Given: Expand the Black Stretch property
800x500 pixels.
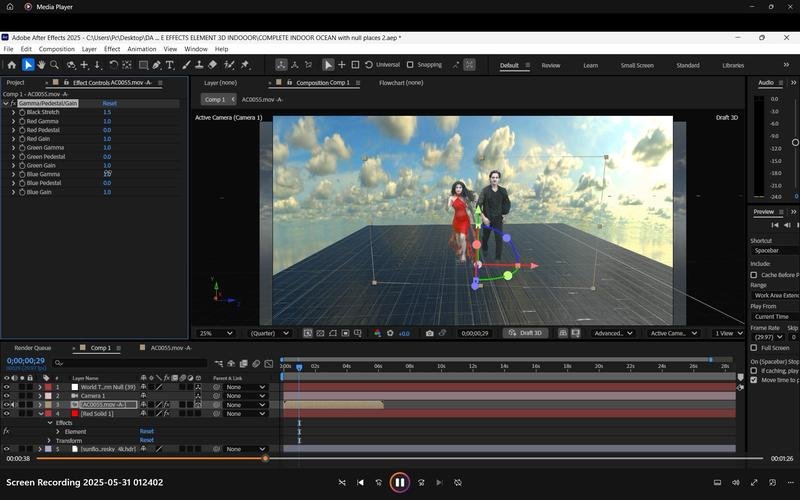Looking at the screenshot, I should coord(13,112).
